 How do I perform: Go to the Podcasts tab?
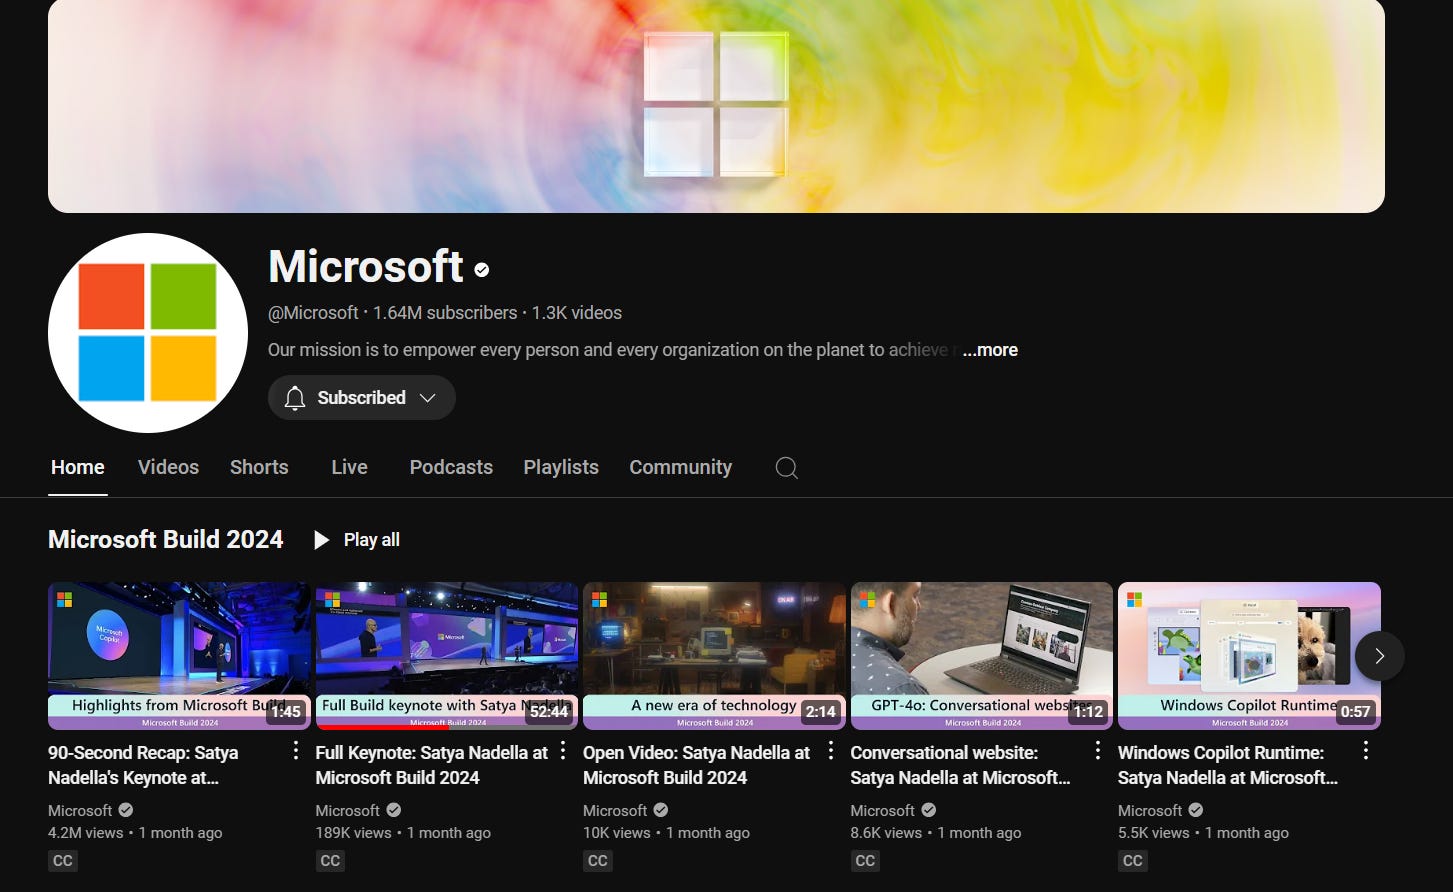click(x=451, y=467)
